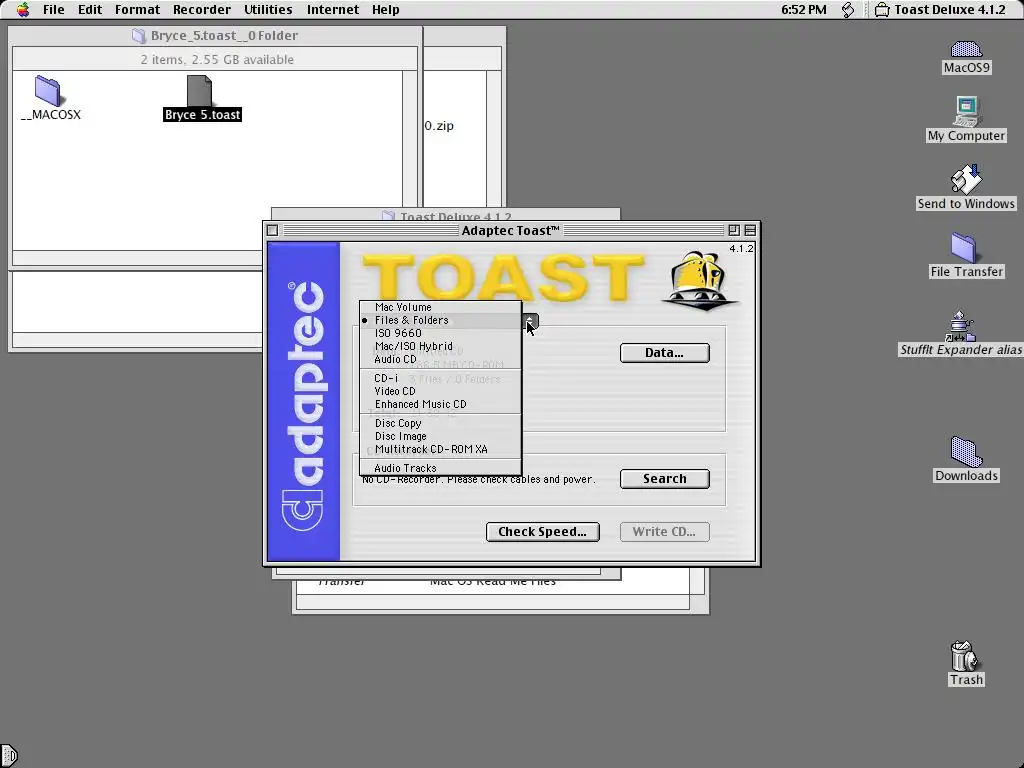This screenshot has width=1024, height=768.
Task: Choose Disc Copy from the format popup
Action: [x=441, y=423]
